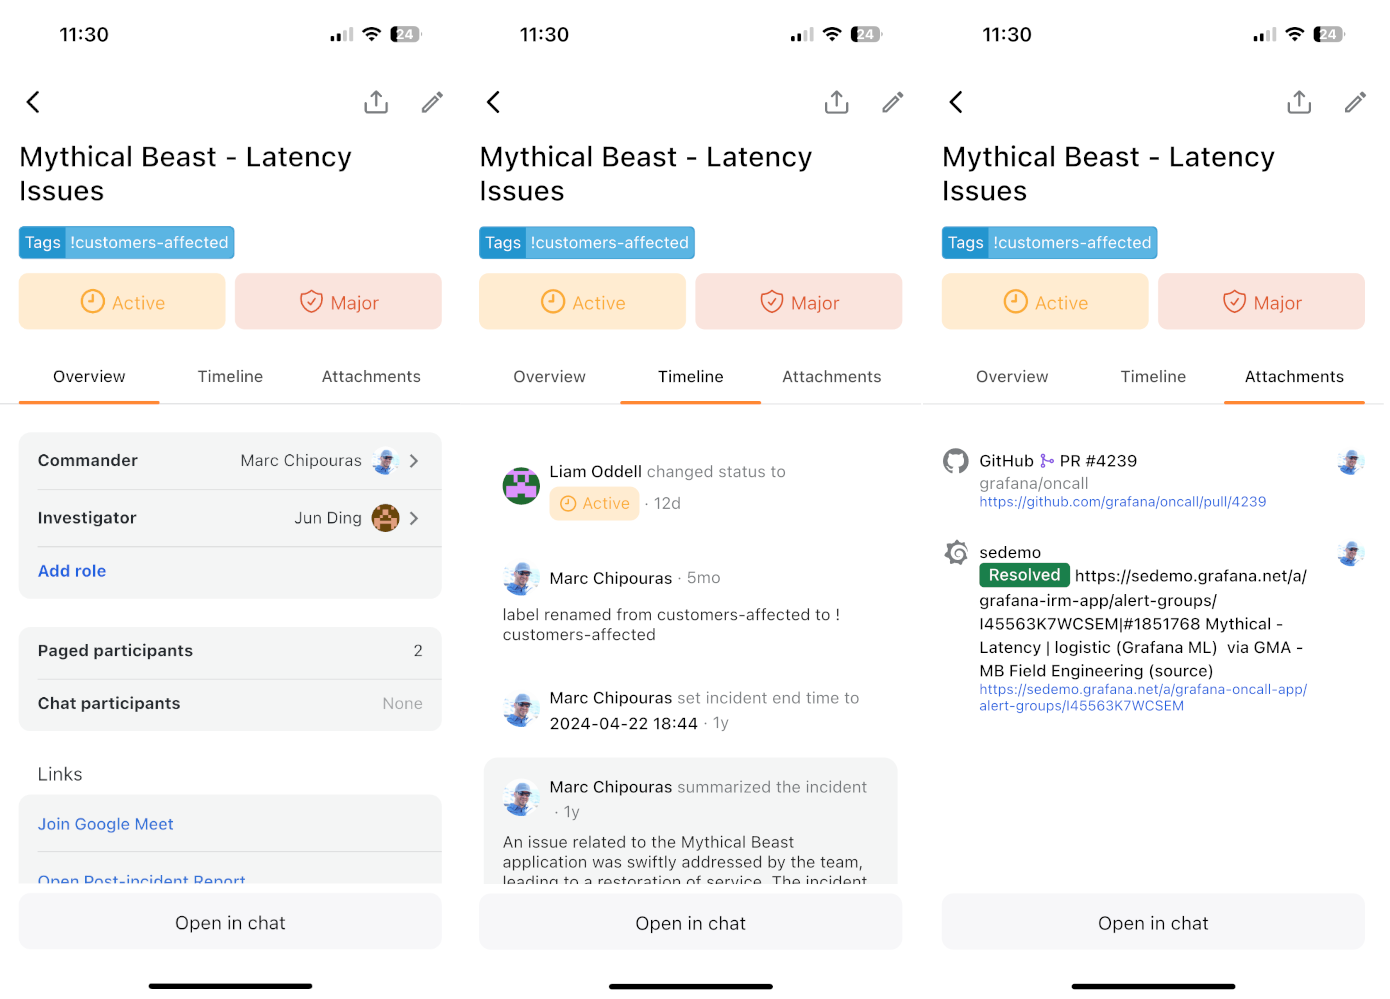Click the Grafana icon beside sedemo attachment
The image size is (1390, 999).
pyautogui.click(x=956, y=552)
